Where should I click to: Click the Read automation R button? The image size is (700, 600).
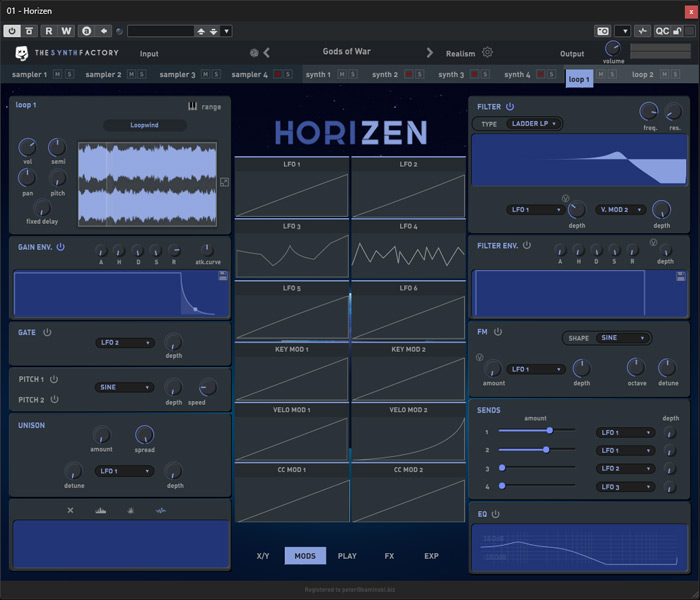(49, 31)
